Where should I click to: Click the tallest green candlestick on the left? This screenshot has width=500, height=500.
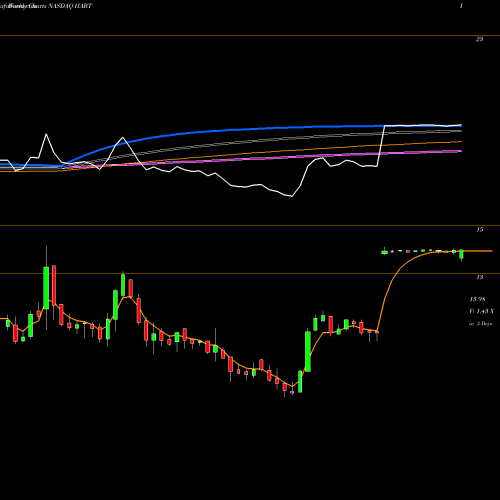(x=46, y=288)
